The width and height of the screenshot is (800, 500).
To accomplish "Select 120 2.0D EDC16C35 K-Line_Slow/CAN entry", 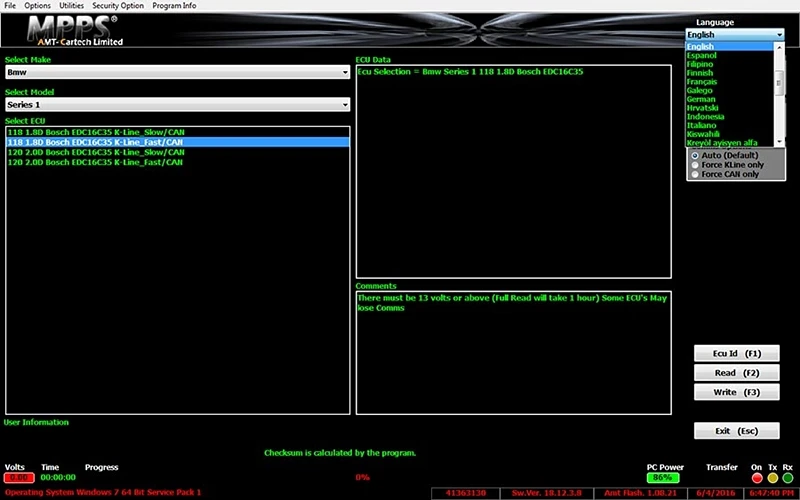I will tap(178, 152).
